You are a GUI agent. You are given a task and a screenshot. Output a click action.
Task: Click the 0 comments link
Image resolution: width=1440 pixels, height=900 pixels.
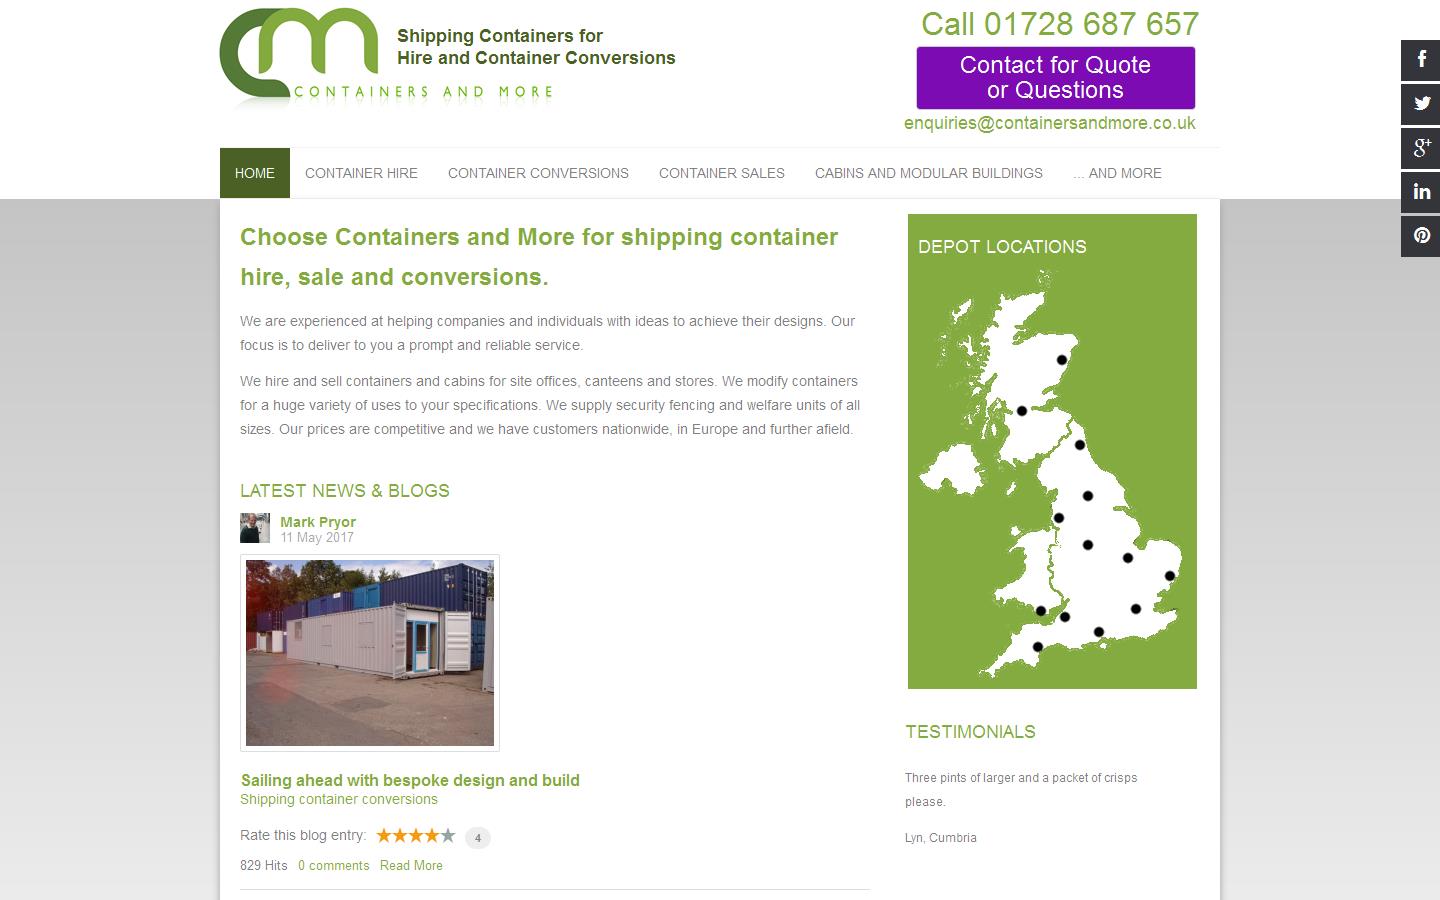334,866
